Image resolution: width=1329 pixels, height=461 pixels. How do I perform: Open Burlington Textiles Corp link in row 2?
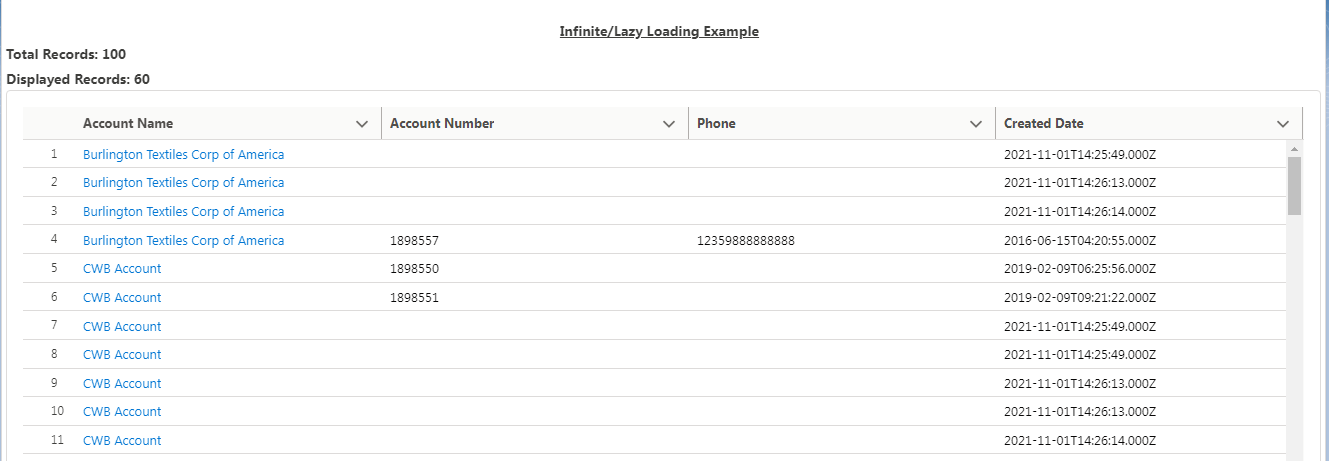click(183, 183)
